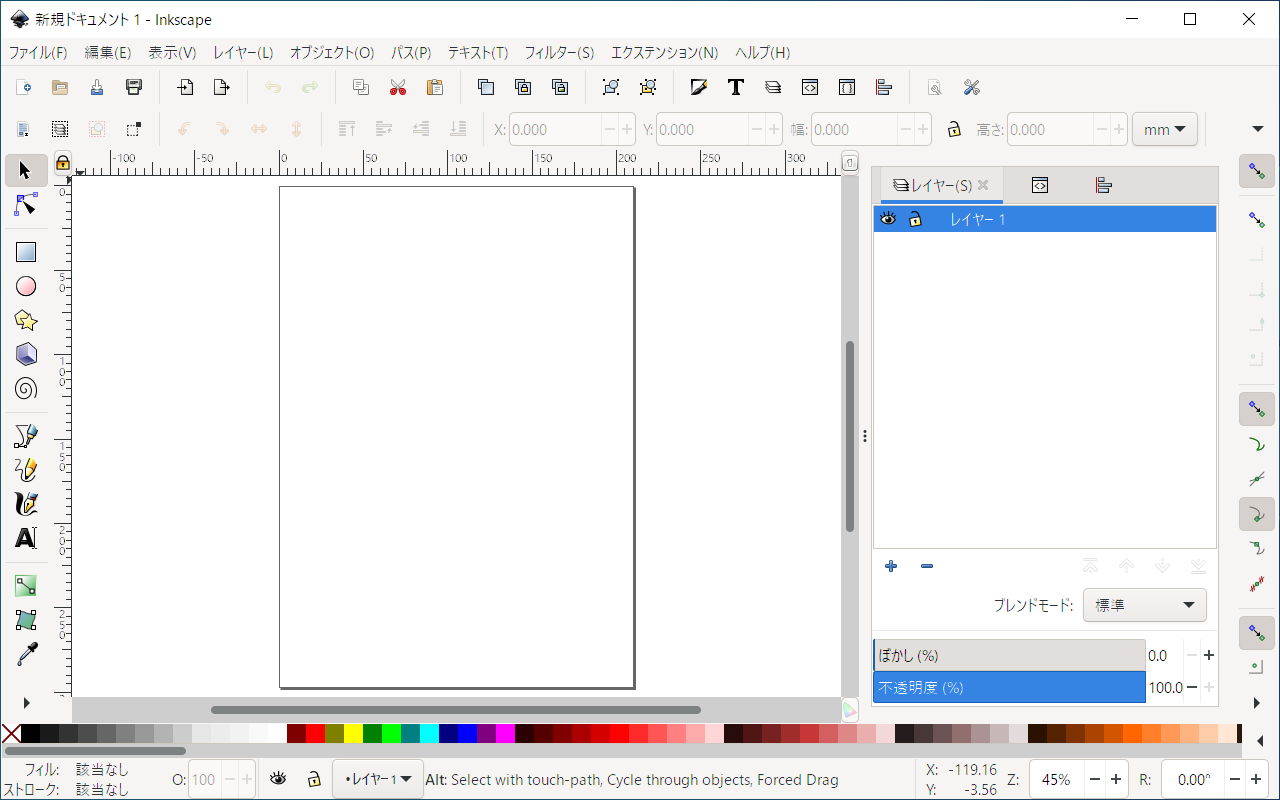Open the フィルター(S) menu

(x=559, y=52)
